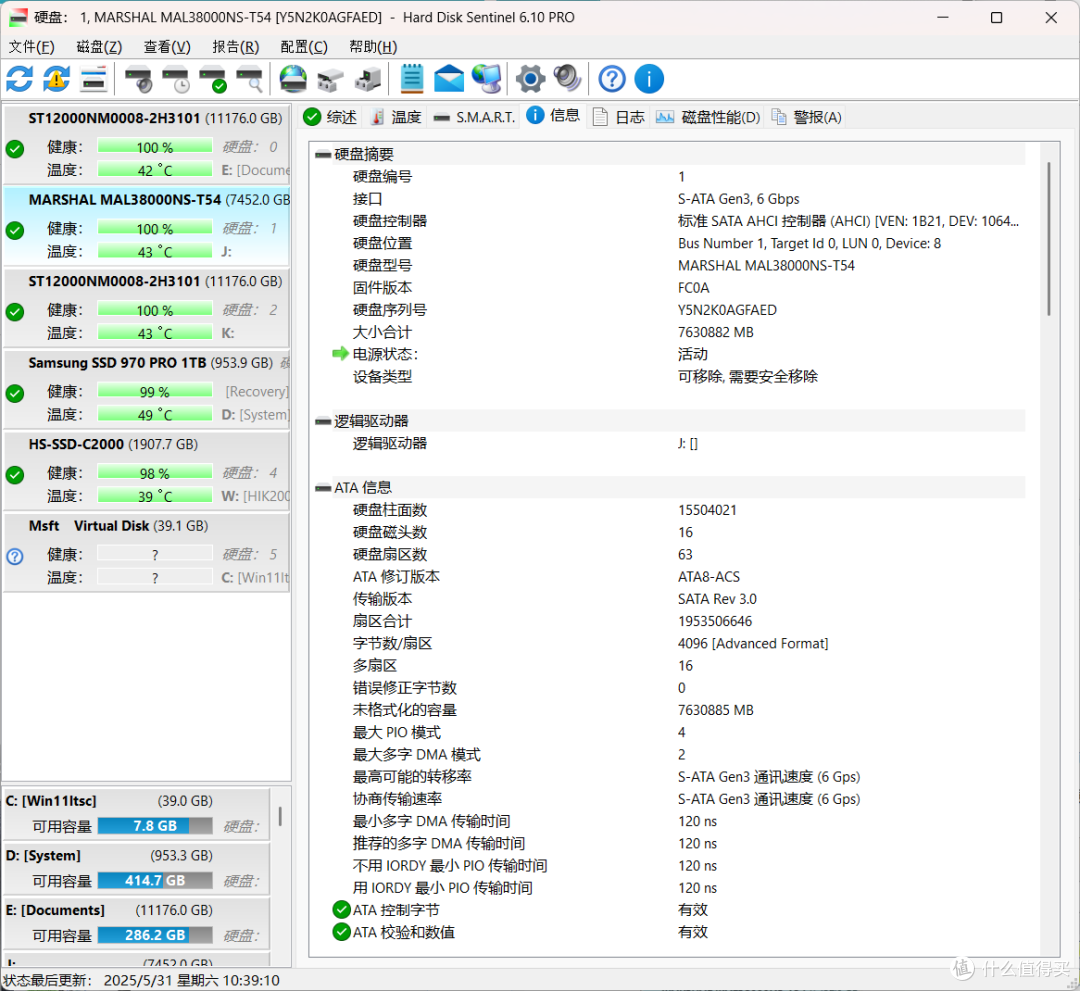Click the disk with speaker noise test icon
This screenshot has width=1080, height=991.
pos(139,79)
